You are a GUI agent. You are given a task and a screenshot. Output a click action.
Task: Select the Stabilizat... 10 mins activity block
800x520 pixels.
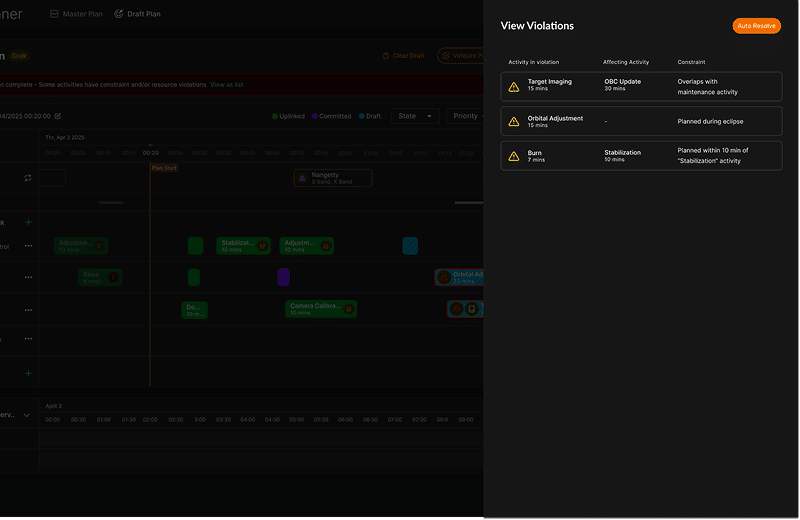coord(243,246)
